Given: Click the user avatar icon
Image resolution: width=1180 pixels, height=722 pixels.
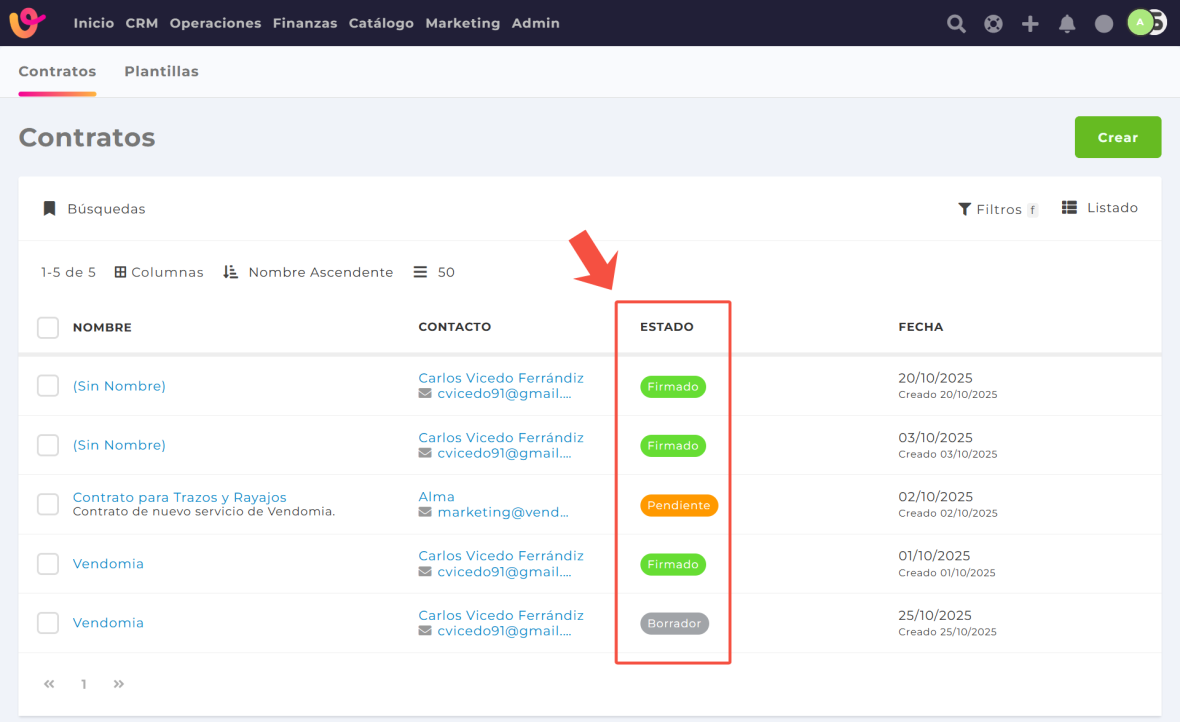Looking at the screenshot, I should [1141, 23].
